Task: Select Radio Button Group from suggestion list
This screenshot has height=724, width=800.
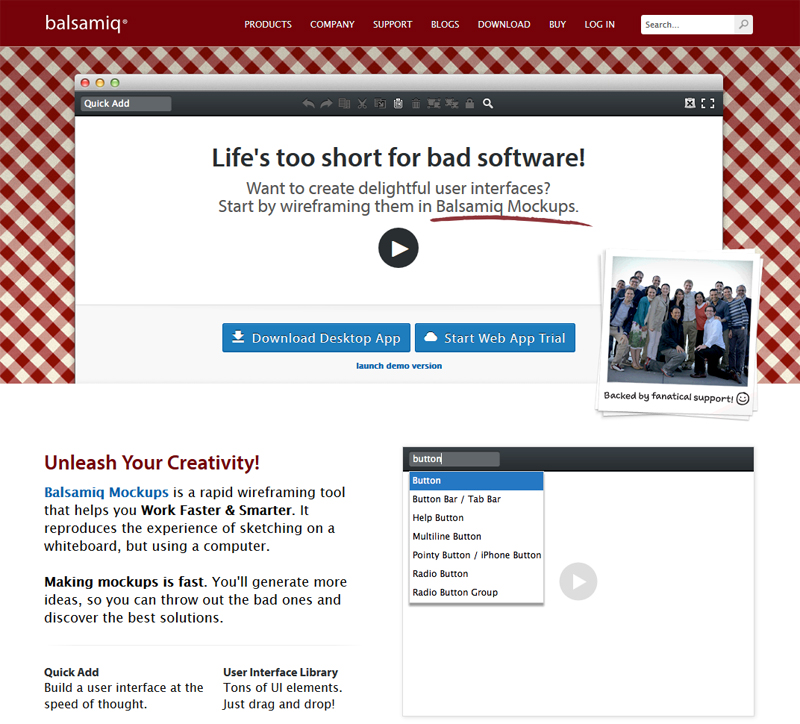Action: point(455,593)
